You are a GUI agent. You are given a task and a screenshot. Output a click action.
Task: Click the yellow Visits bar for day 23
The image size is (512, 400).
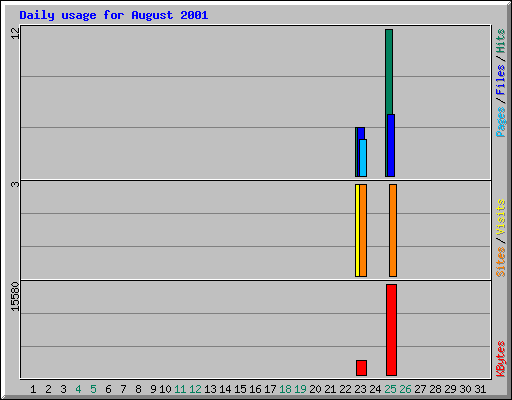pos(357,230)
